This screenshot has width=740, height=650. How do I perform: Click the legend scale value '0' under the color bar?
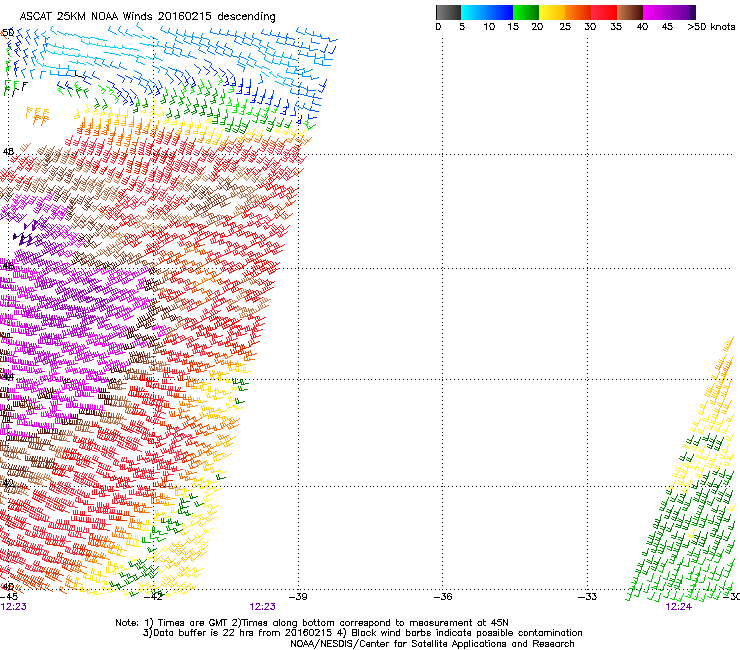click(x=438, y=27)
